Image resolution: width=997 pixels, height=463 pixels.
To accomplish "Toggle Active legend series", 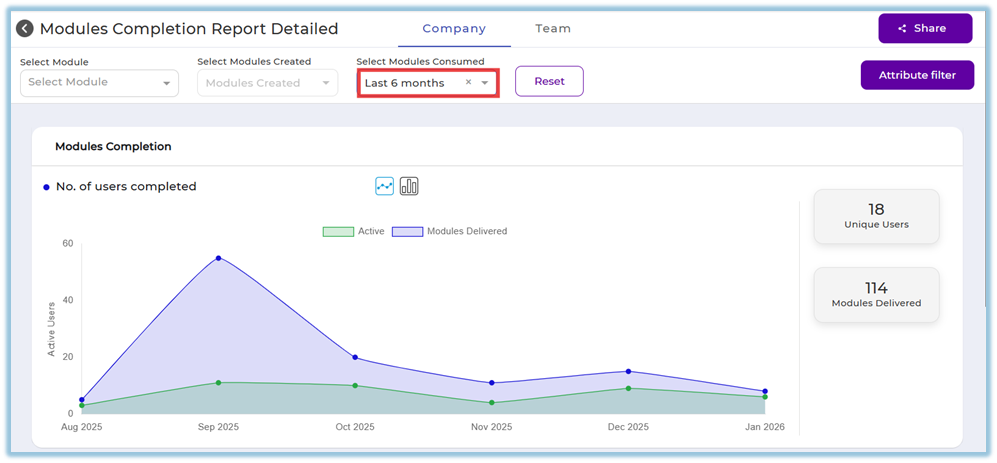I will click(x=353, y=231).
